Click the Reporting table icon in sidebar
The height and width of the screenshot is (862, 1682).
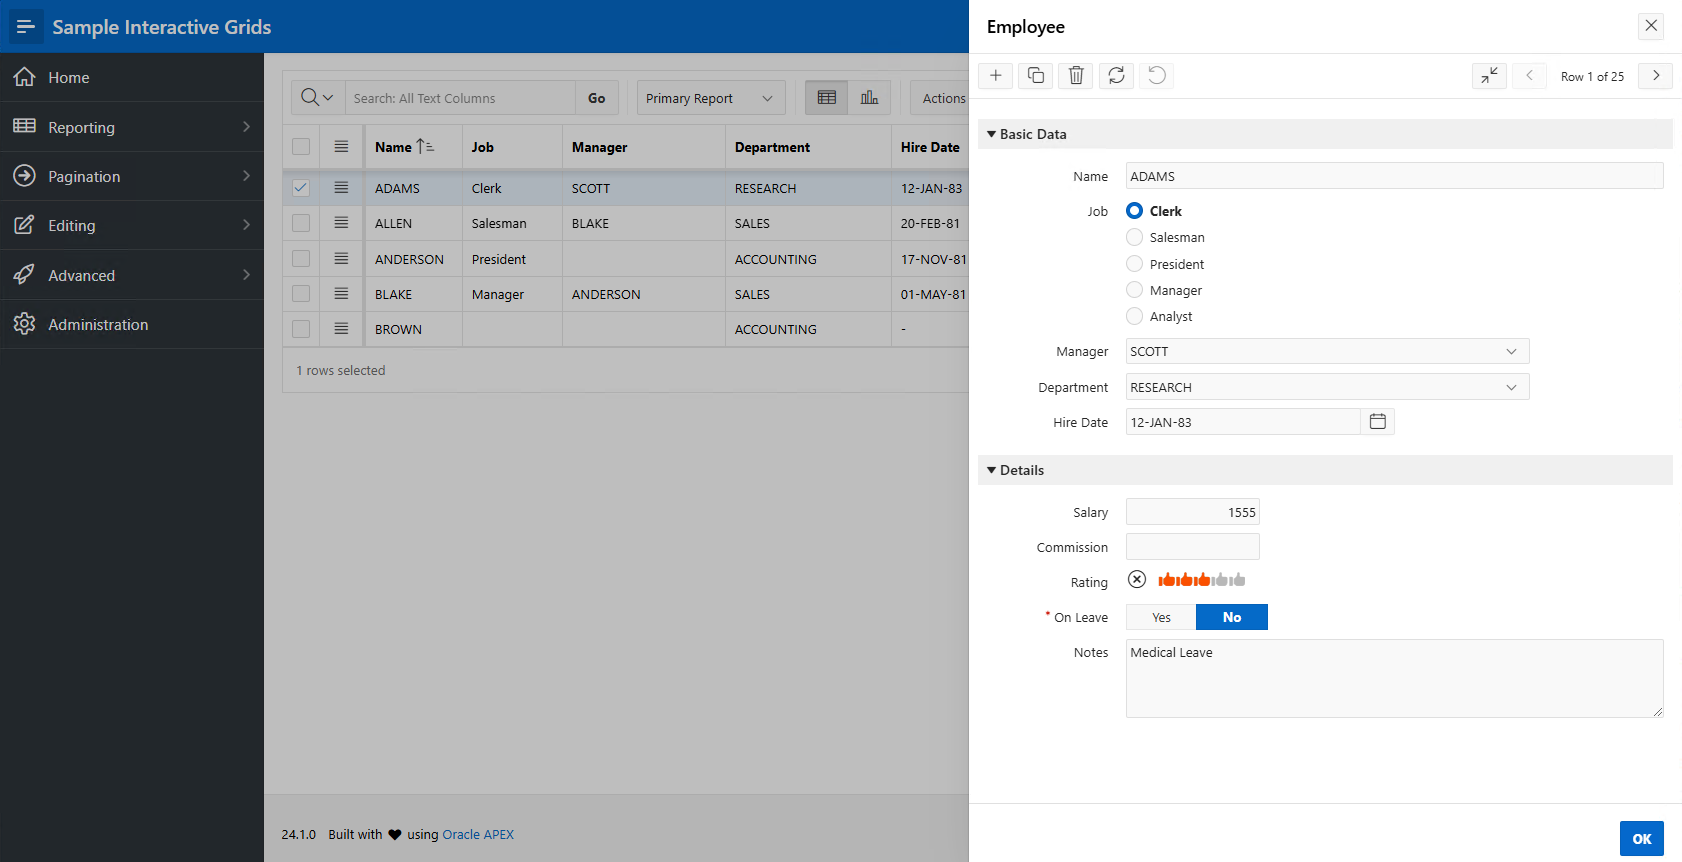(25, 126)
